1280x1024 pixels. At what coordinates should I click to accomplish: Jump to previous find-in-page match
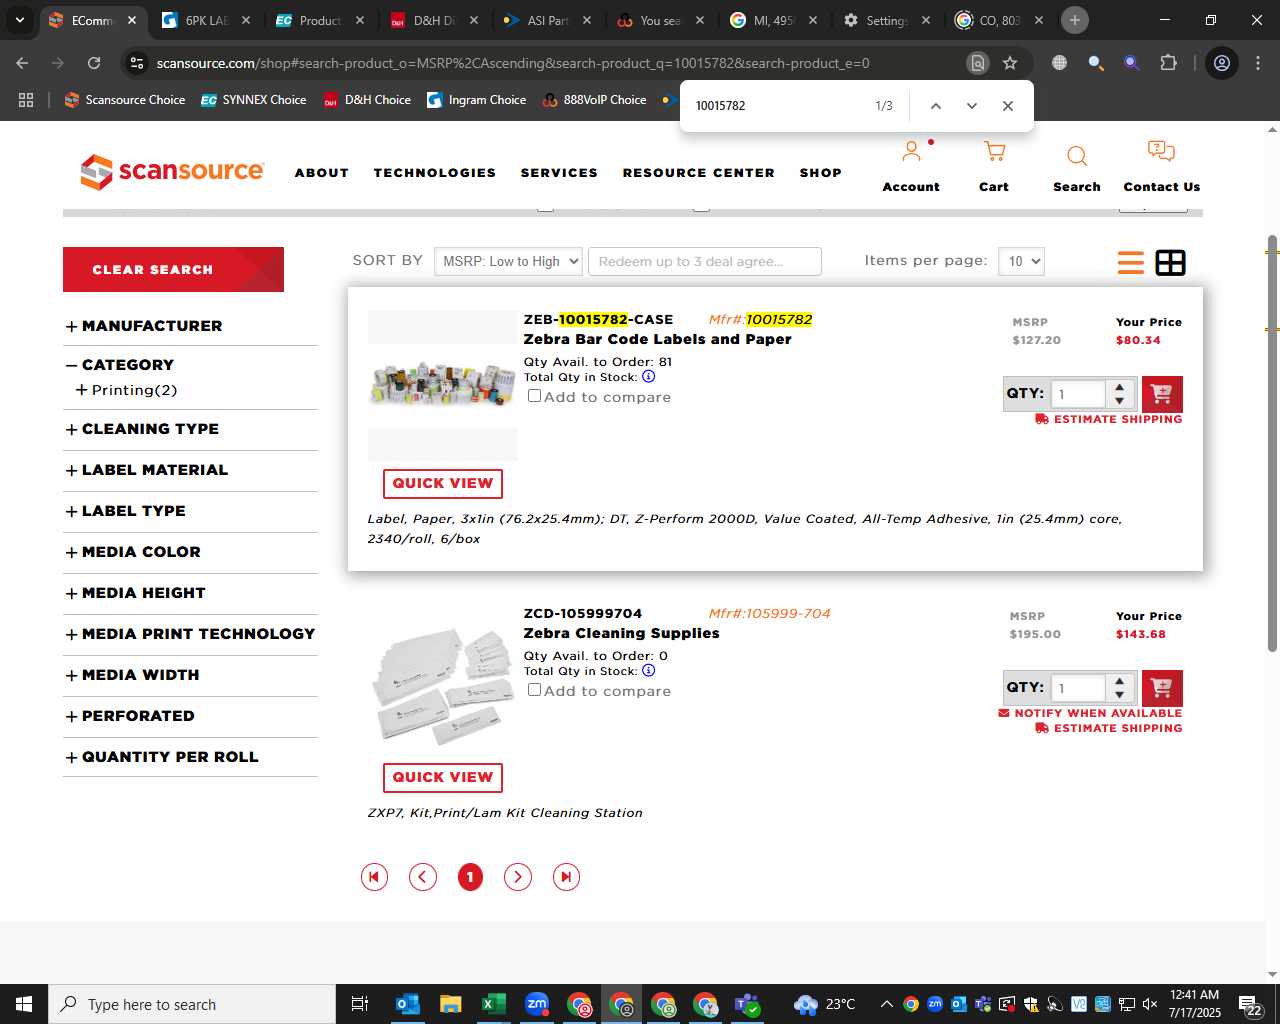[x=936, y=106]
